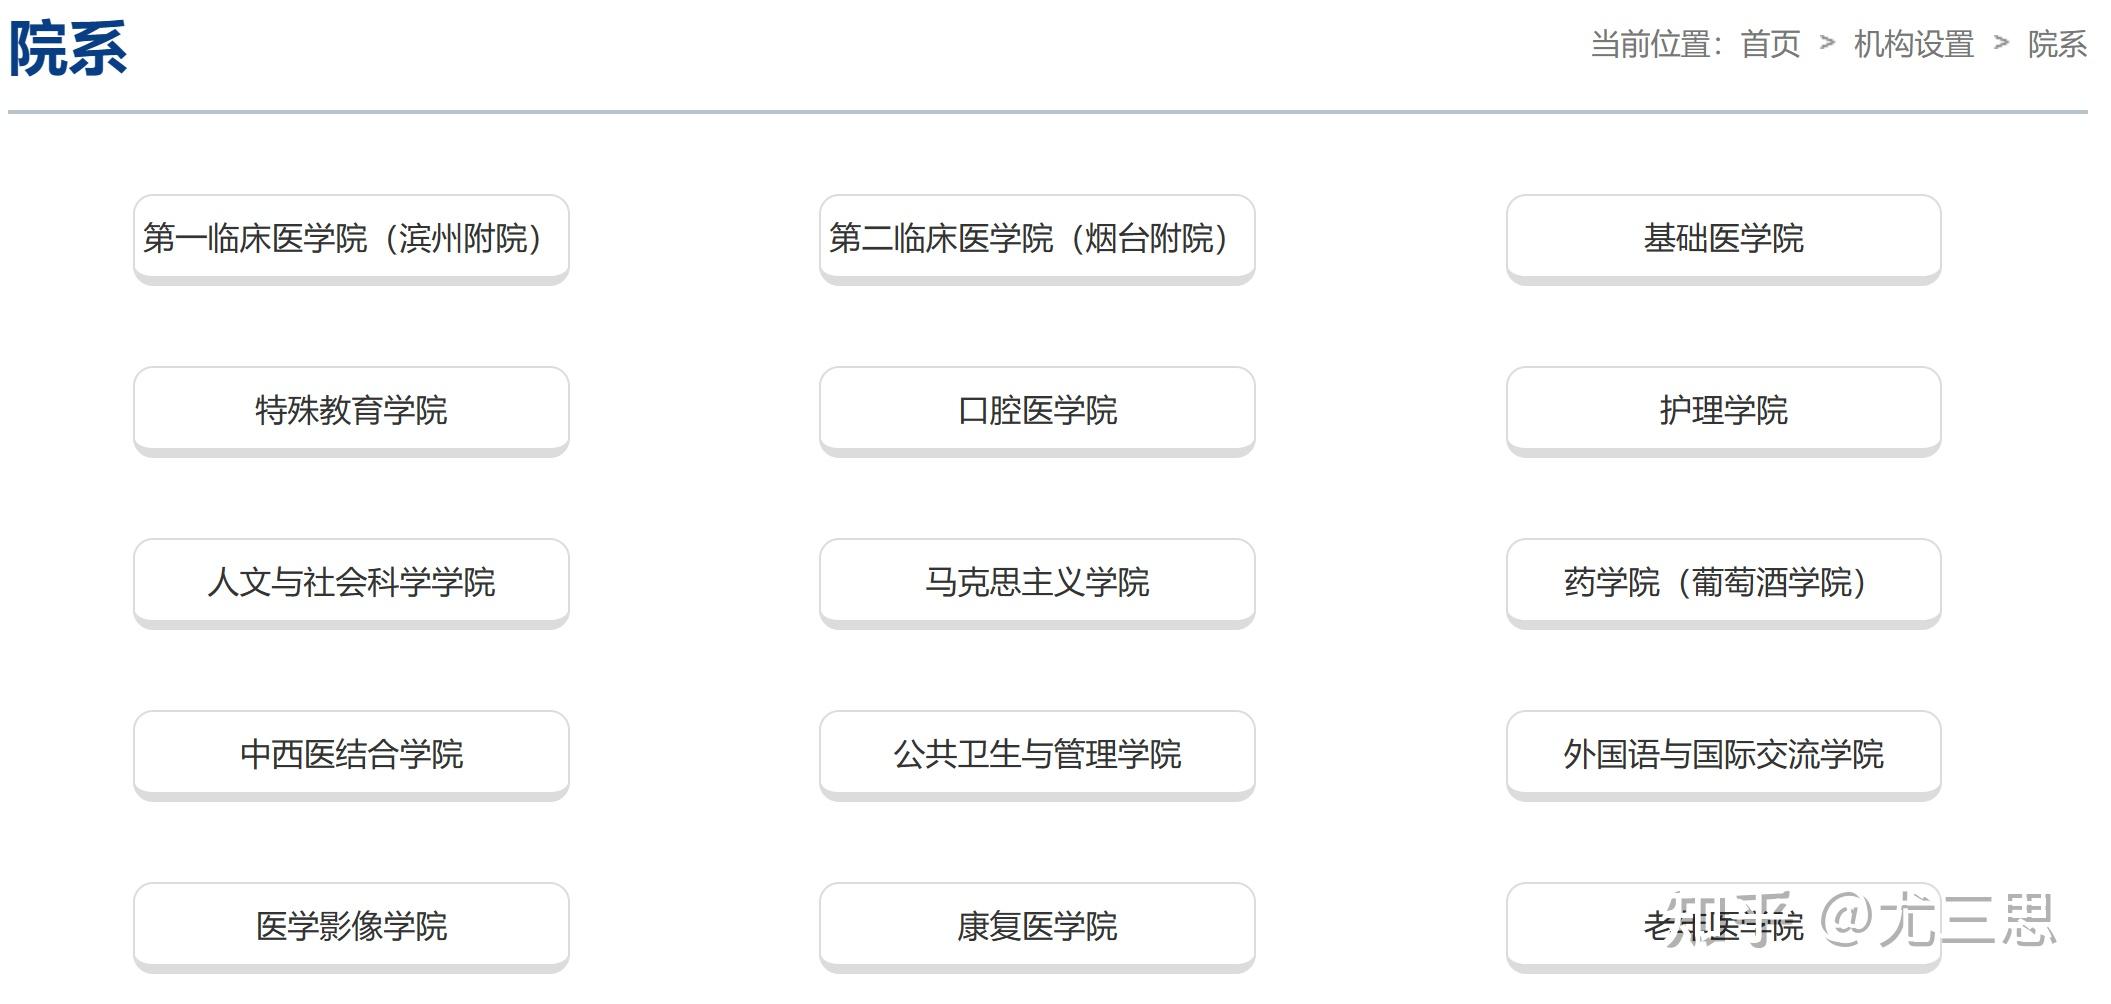The width and height of the screenshot is (2111, 1004).
Task: Click the 老年医学院 button
Action: point(1723,926)
